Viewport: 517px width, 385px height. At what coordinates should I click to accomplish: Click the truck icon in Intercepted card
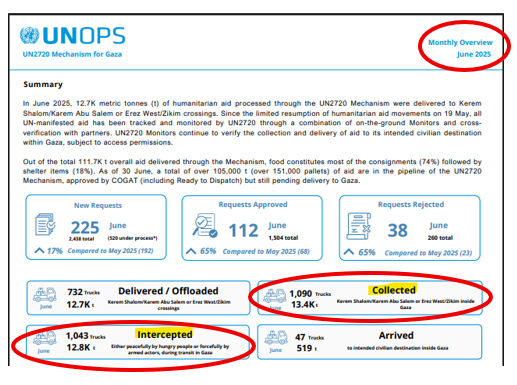[x=45, y=338]
